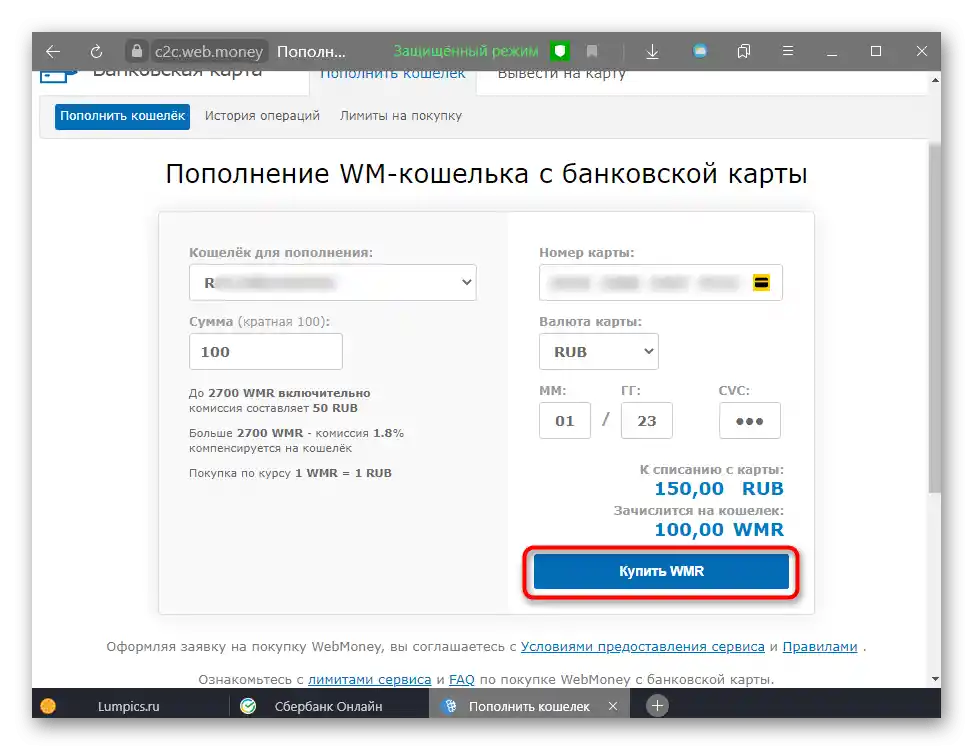973x750 pixels.
Task: Reload the page with refresh icon
Action: [x=96, y=51]
